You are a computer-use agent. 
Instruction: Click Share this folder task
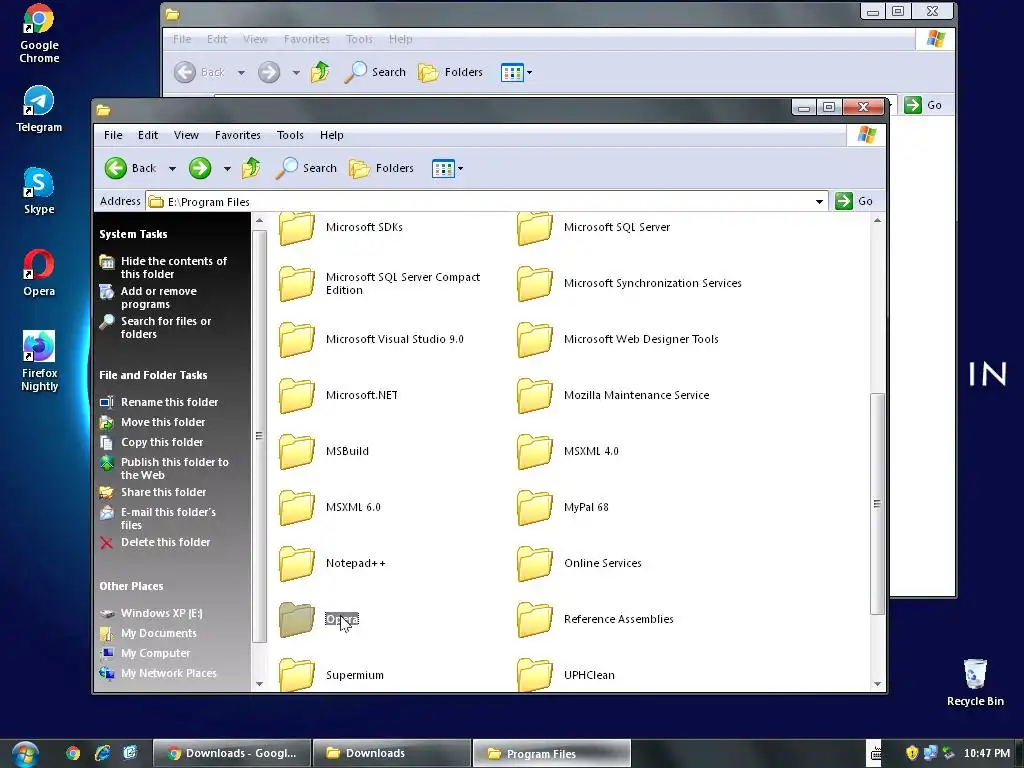163,492
